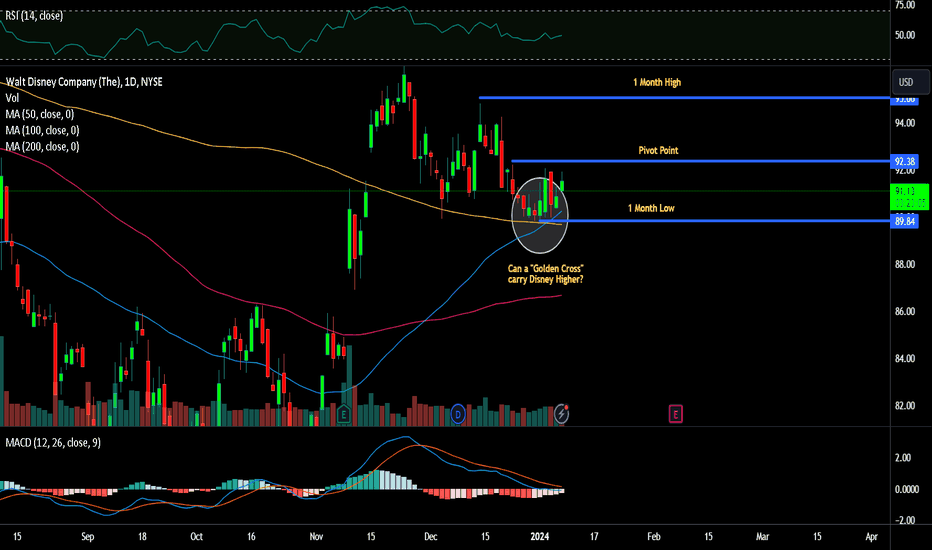
Task: Click the lightning bolt news marker in January
Action: [x=562, y=413]
